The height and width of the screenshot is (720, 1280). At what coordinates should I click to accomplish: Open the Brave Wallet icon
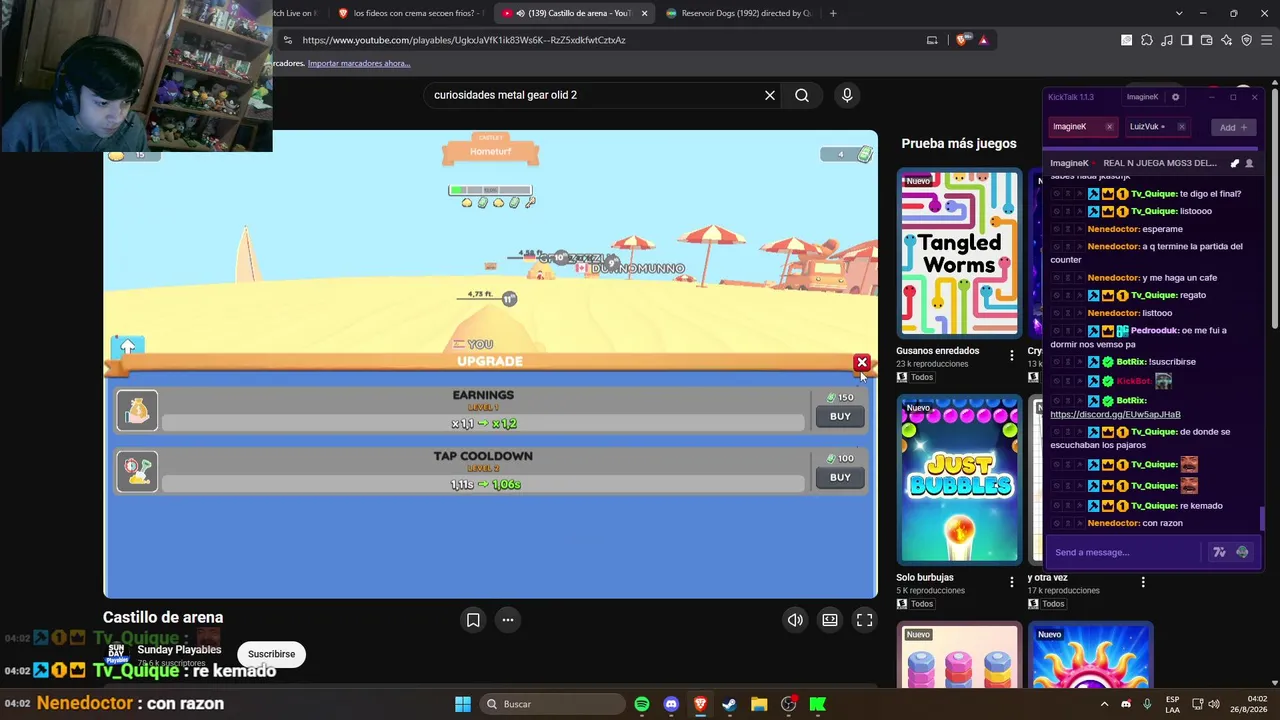(1207, 40)
